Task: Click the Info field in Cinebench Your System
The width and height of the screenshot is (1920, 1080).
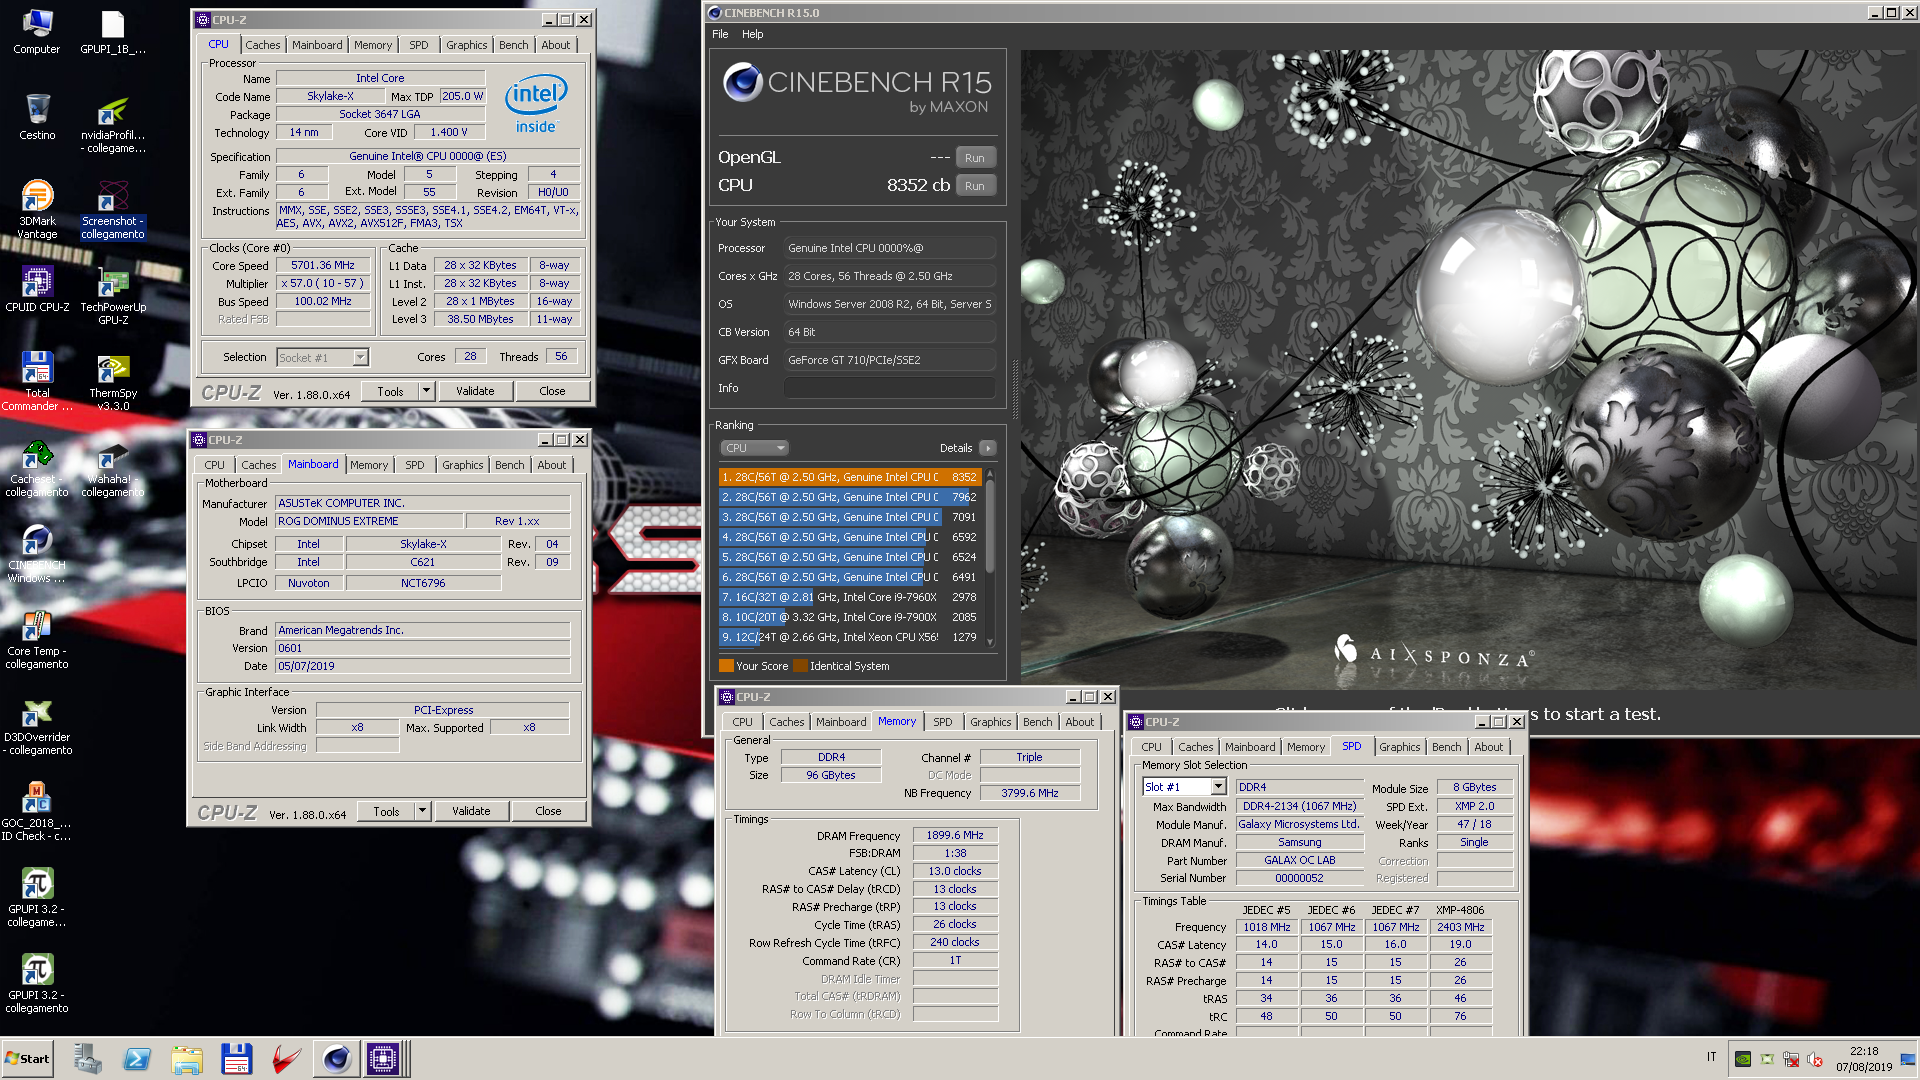Action: (x=889, y=388)
